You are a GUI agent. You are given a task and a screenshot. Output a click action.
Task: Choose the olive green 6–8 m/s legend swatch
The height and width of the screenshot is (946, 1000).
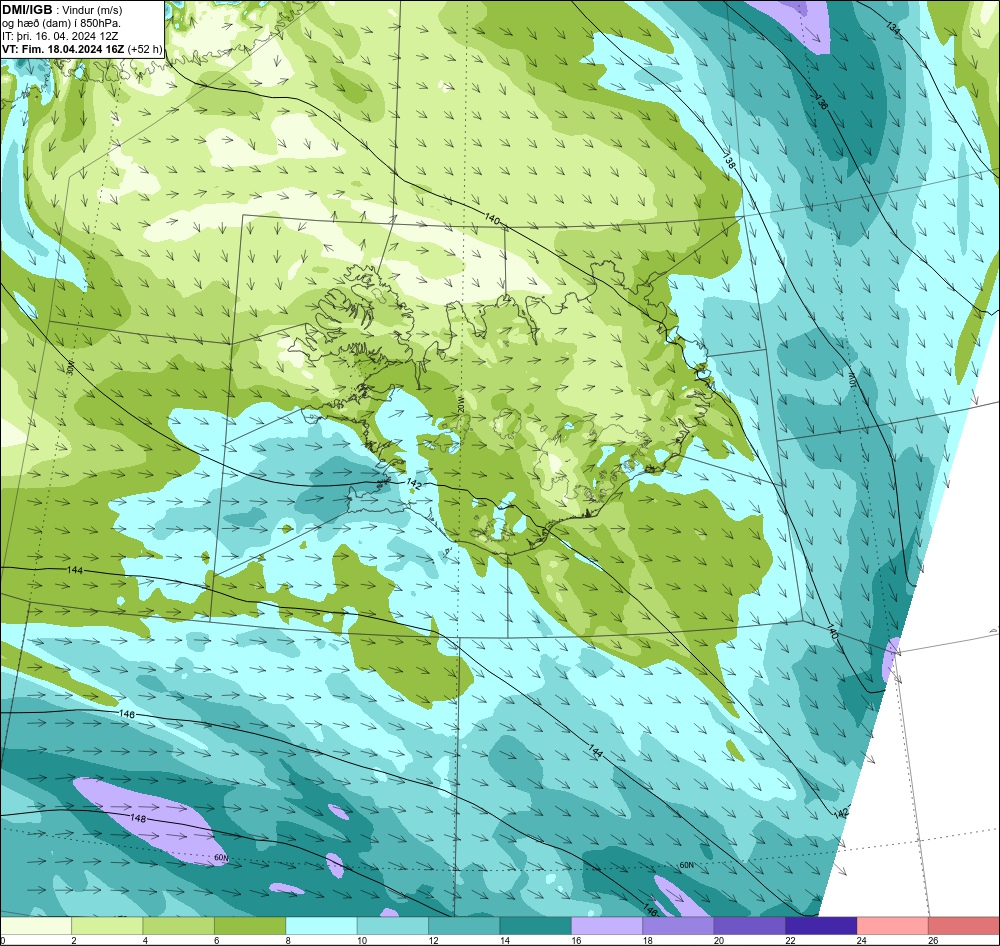pos(250,925)
